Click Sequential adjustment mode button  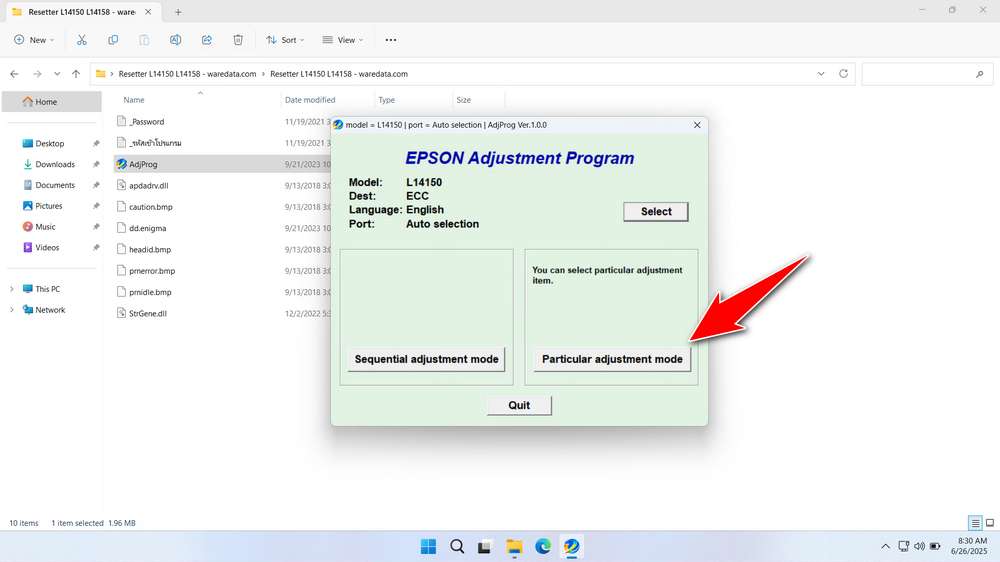pyautogui.click(x=426, y=359)
